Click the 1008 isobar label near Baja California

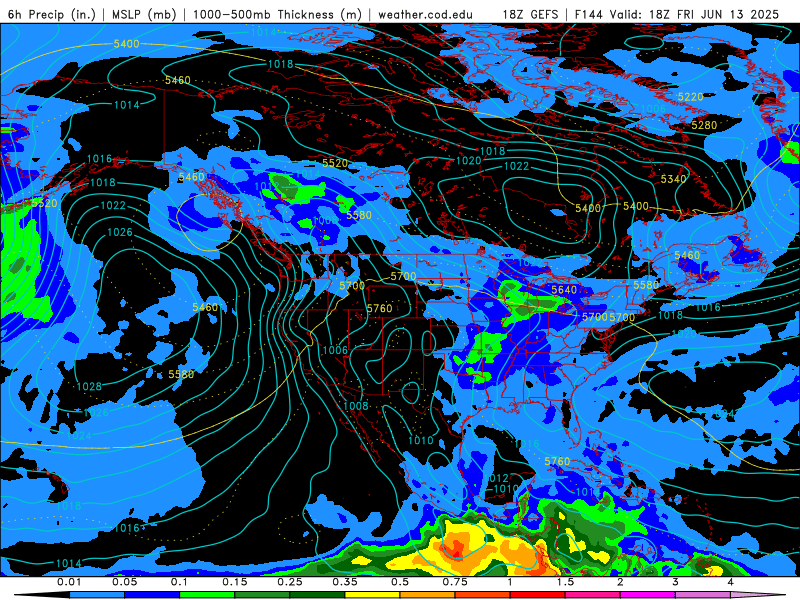(x=356, y=406)
